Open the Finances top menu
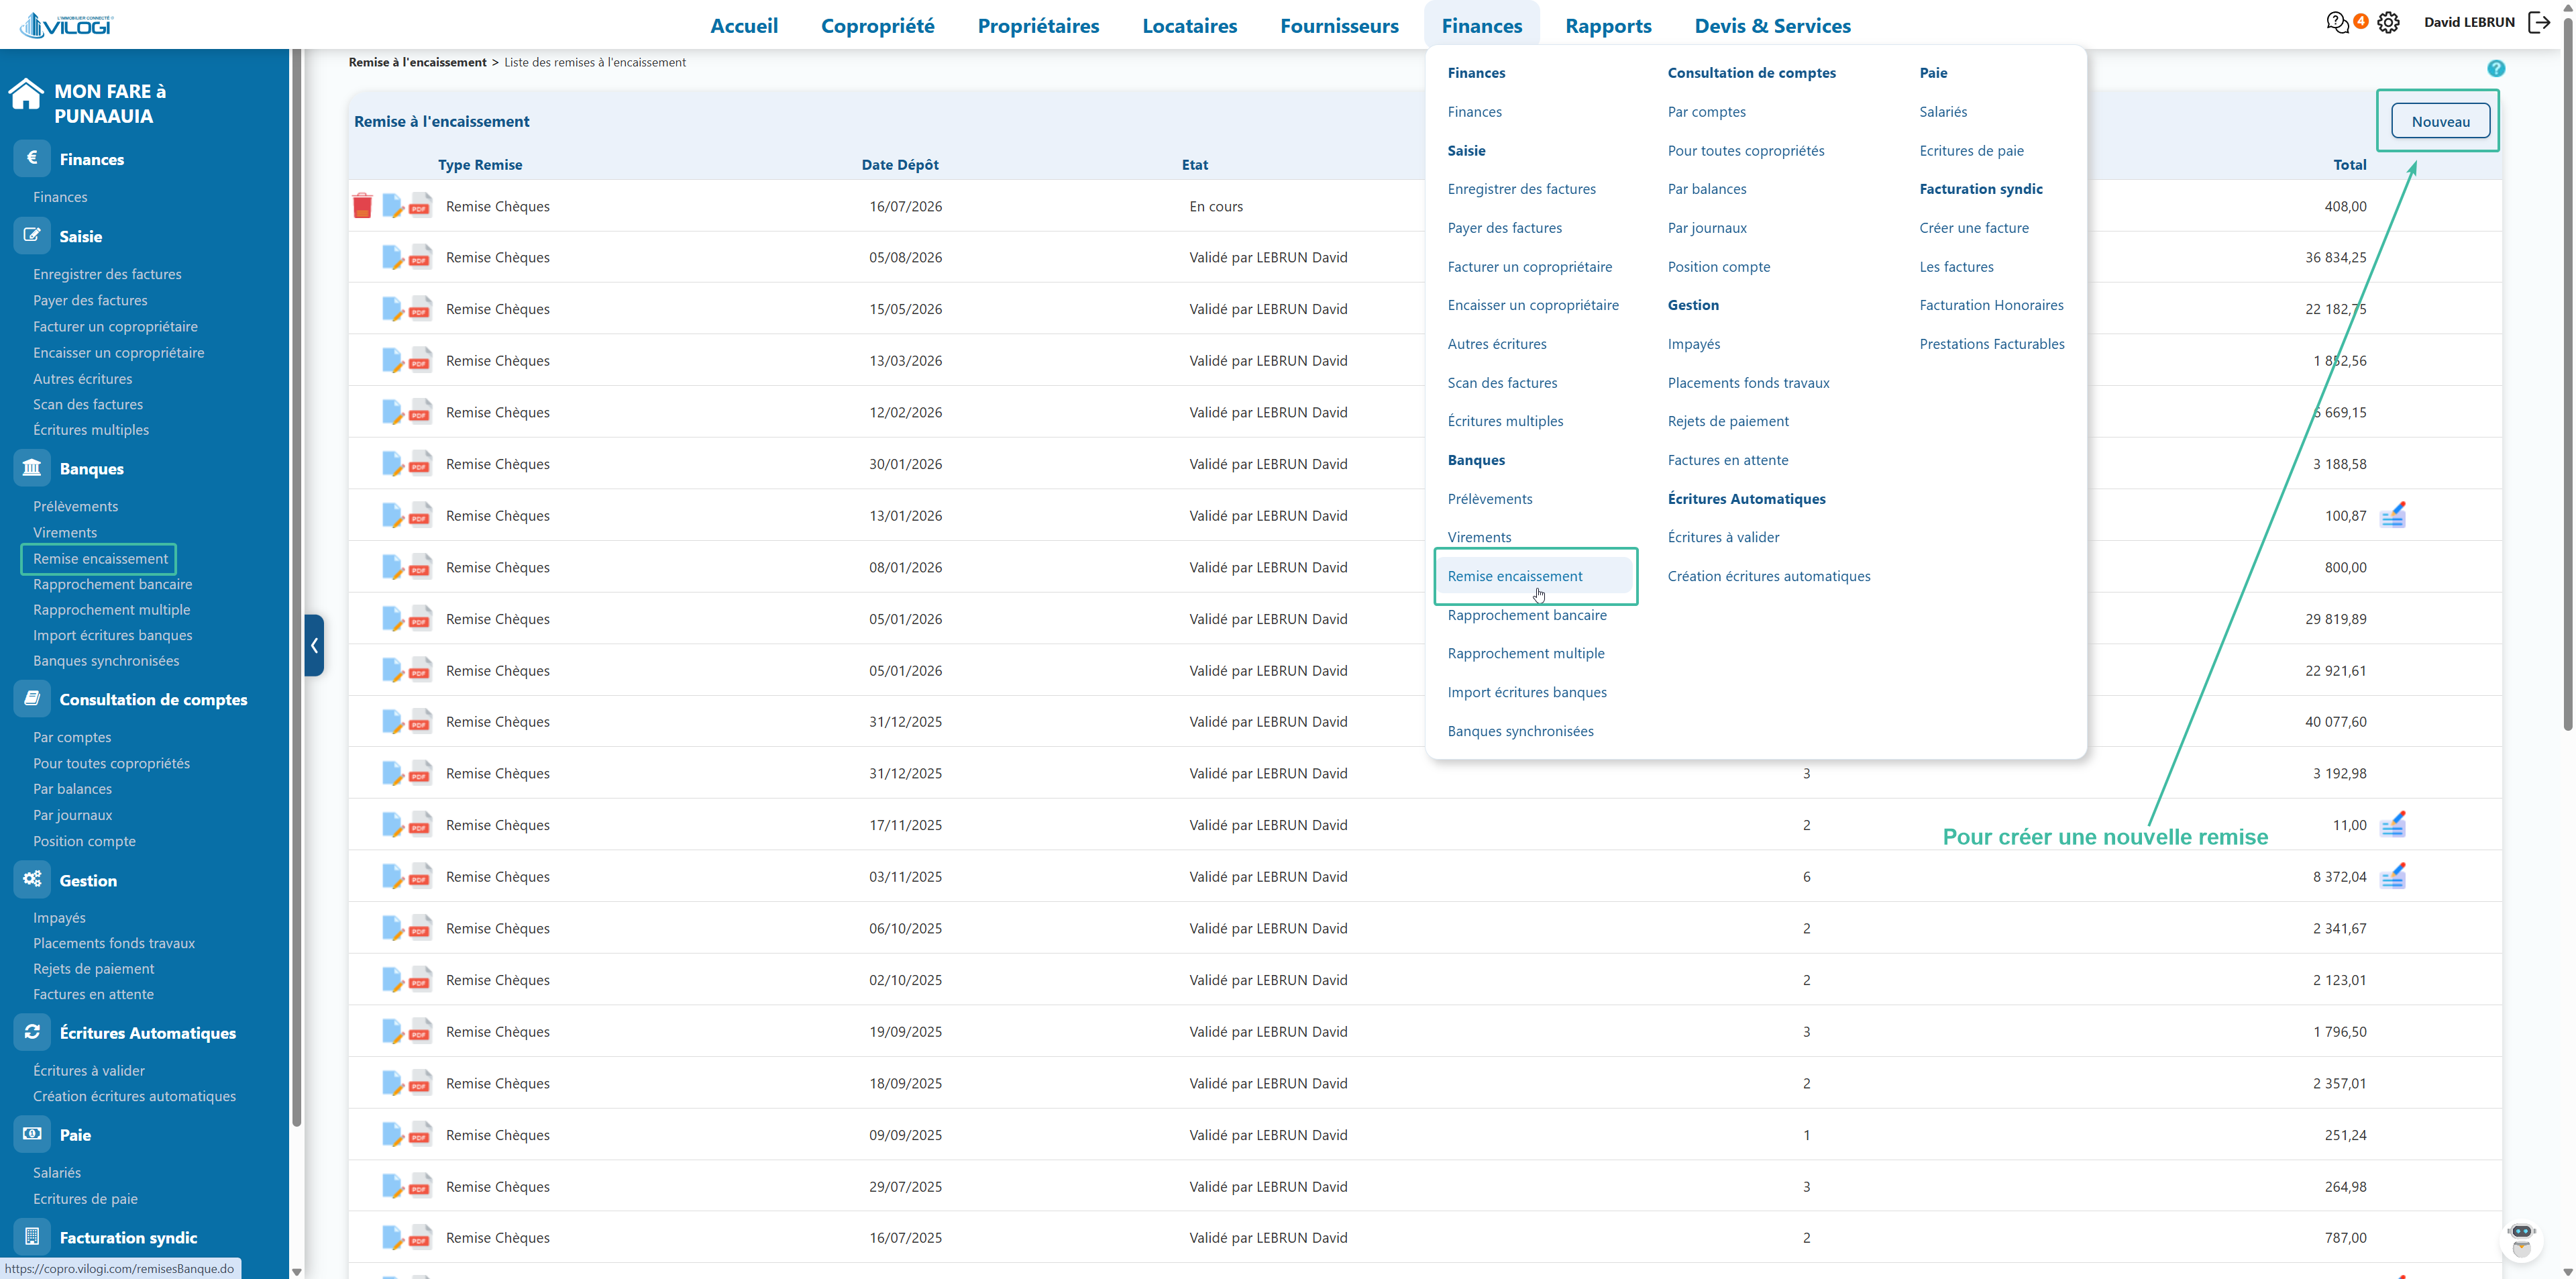The image size is (2576, 1279). (x=1481, y=26)
